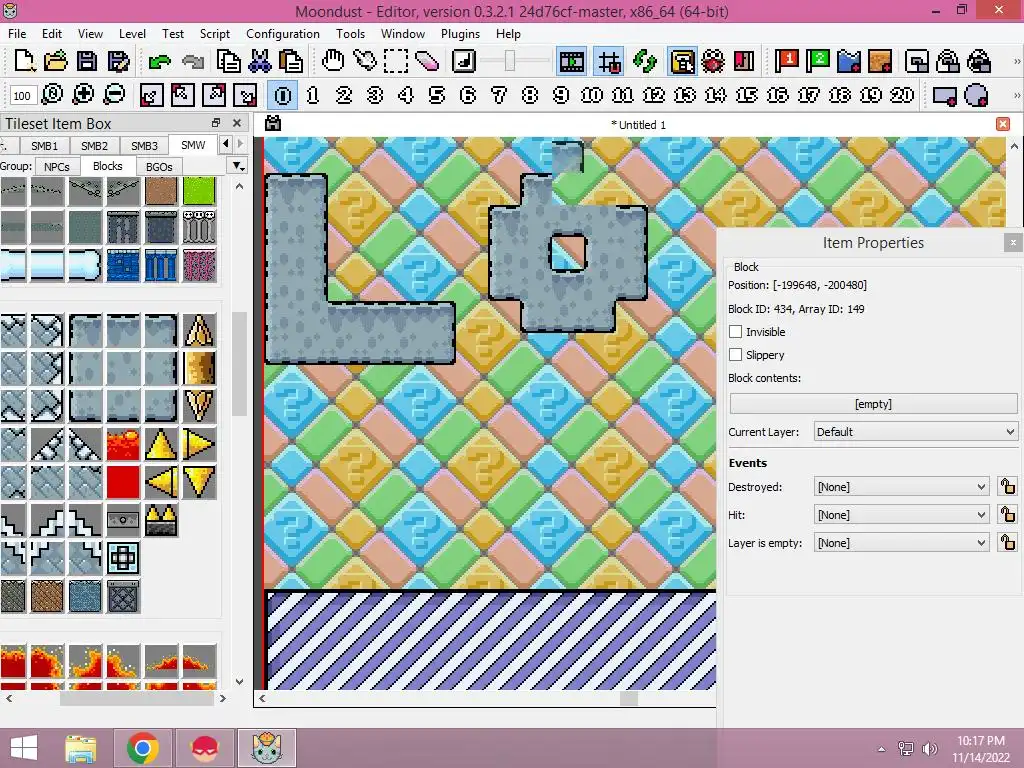The width and height of the screenshot is (1024, 768).
Task: Click the level horizontal scrollbar handle
Action: (x=628, y=698)
